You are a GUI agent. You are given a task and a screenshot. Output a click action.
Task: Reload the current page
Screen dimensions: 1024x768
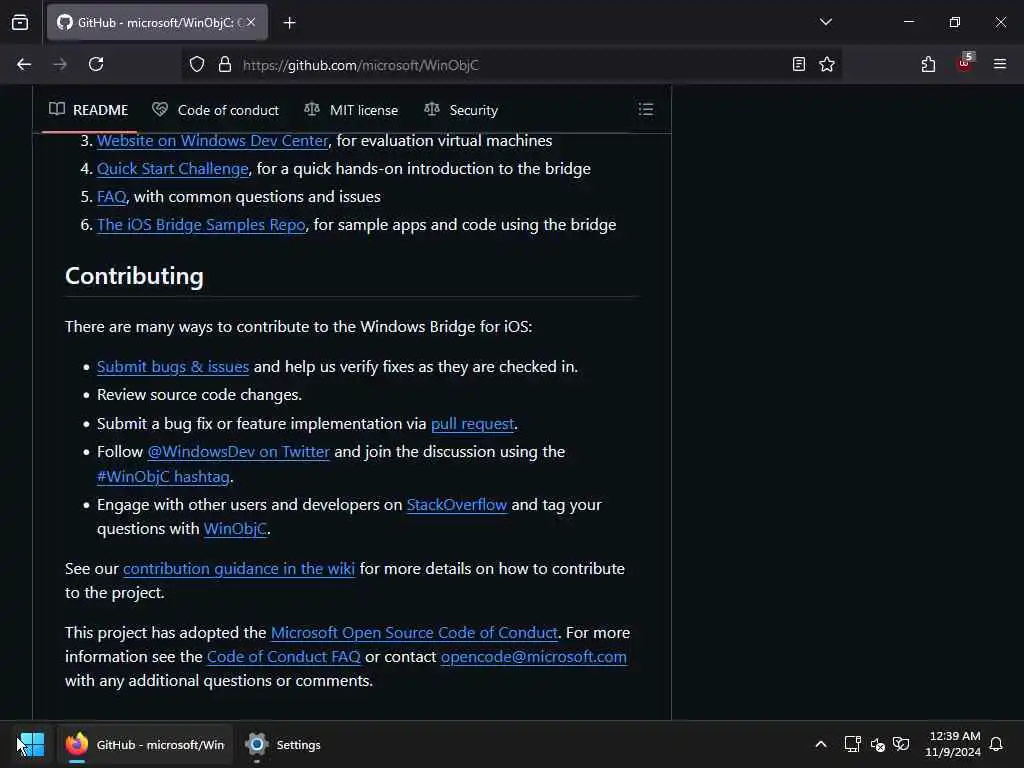point(96,64)
